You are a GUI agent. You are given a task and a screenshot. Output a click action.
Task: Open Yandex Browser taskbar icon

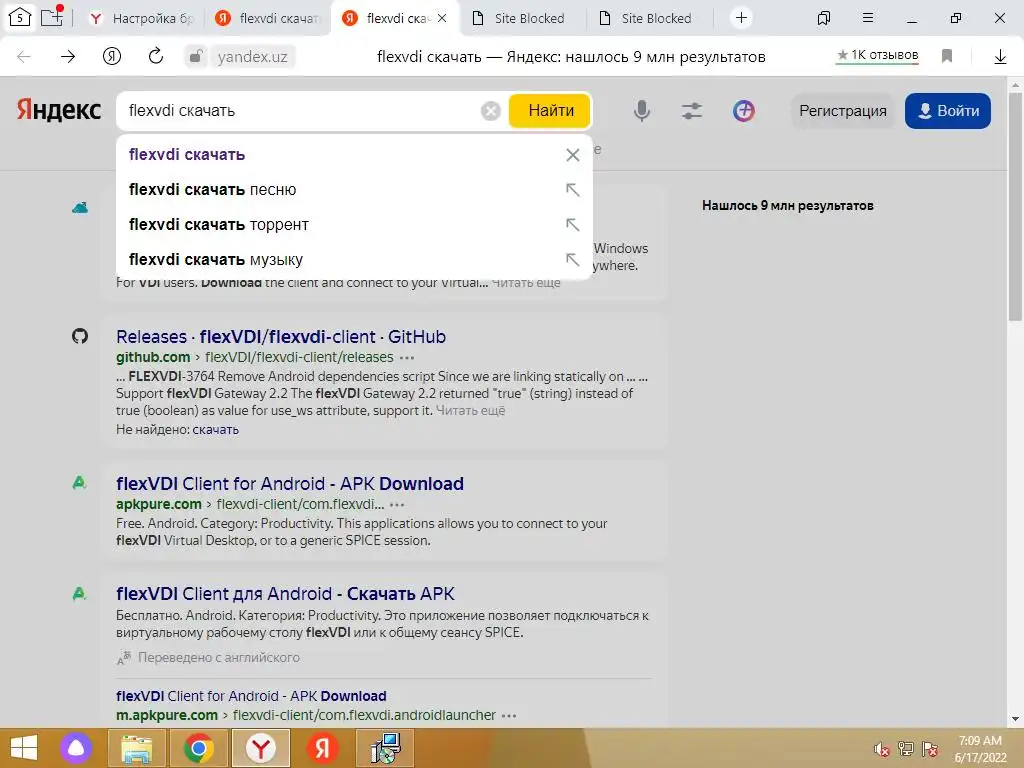click(260, 748)
